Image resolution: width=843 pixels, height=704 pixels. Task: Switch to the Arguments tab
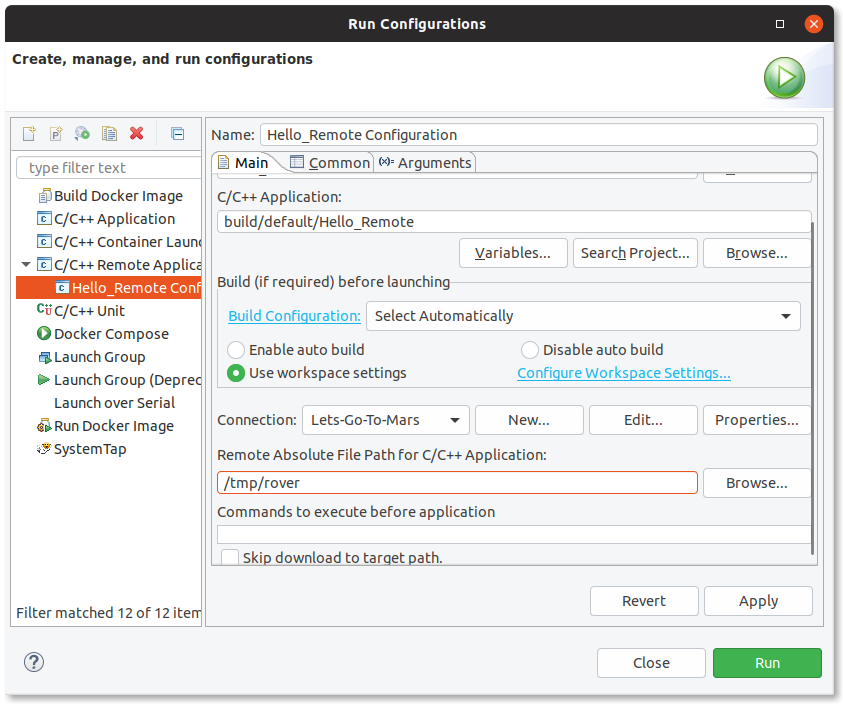[424, 163]
